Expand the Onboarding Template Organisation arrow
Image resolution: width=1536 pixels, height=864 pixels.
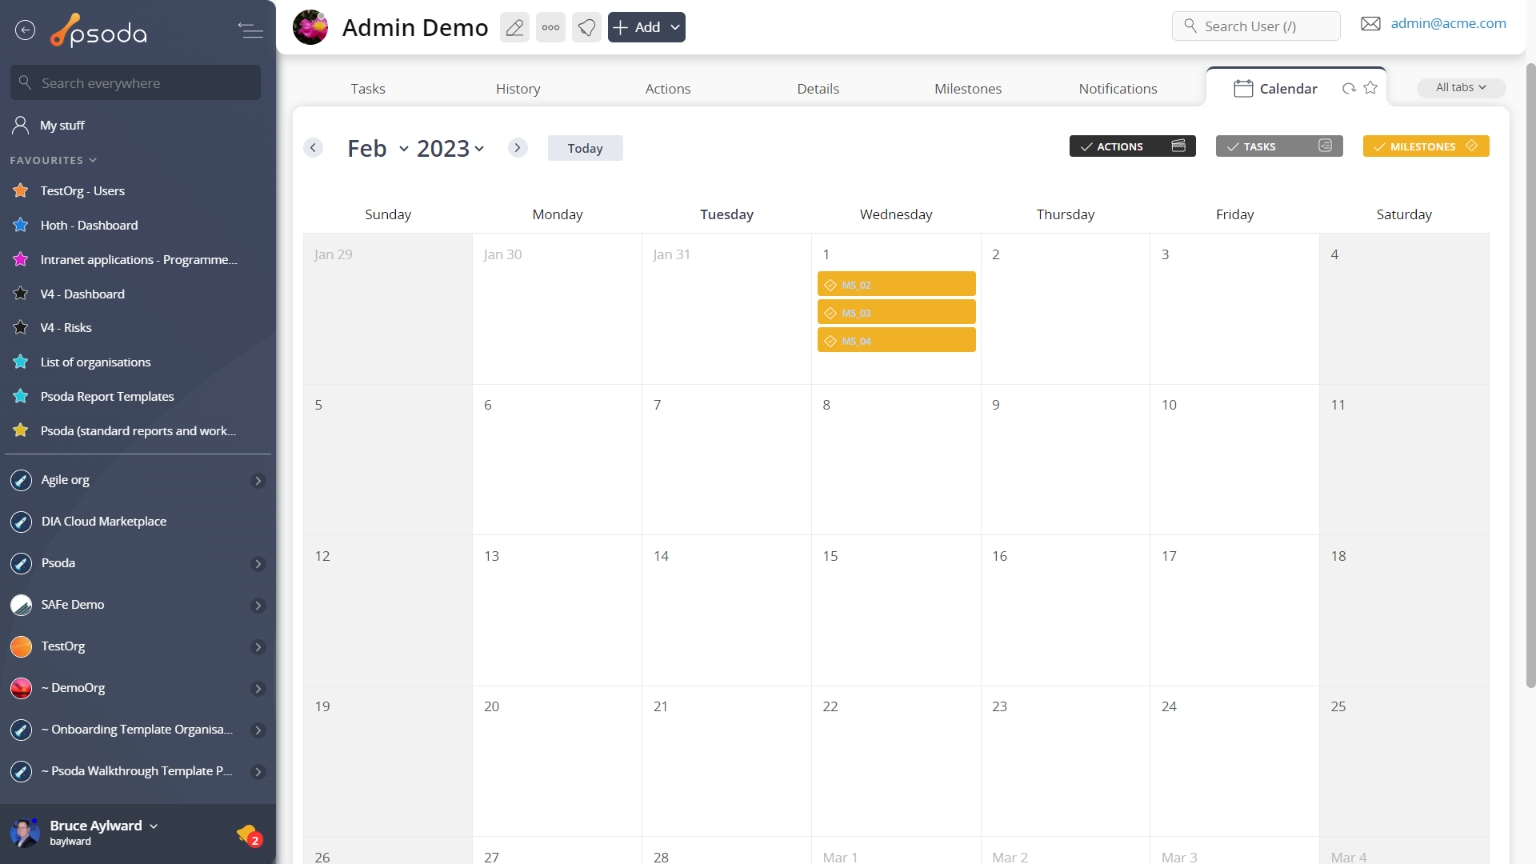pos(258,730)
